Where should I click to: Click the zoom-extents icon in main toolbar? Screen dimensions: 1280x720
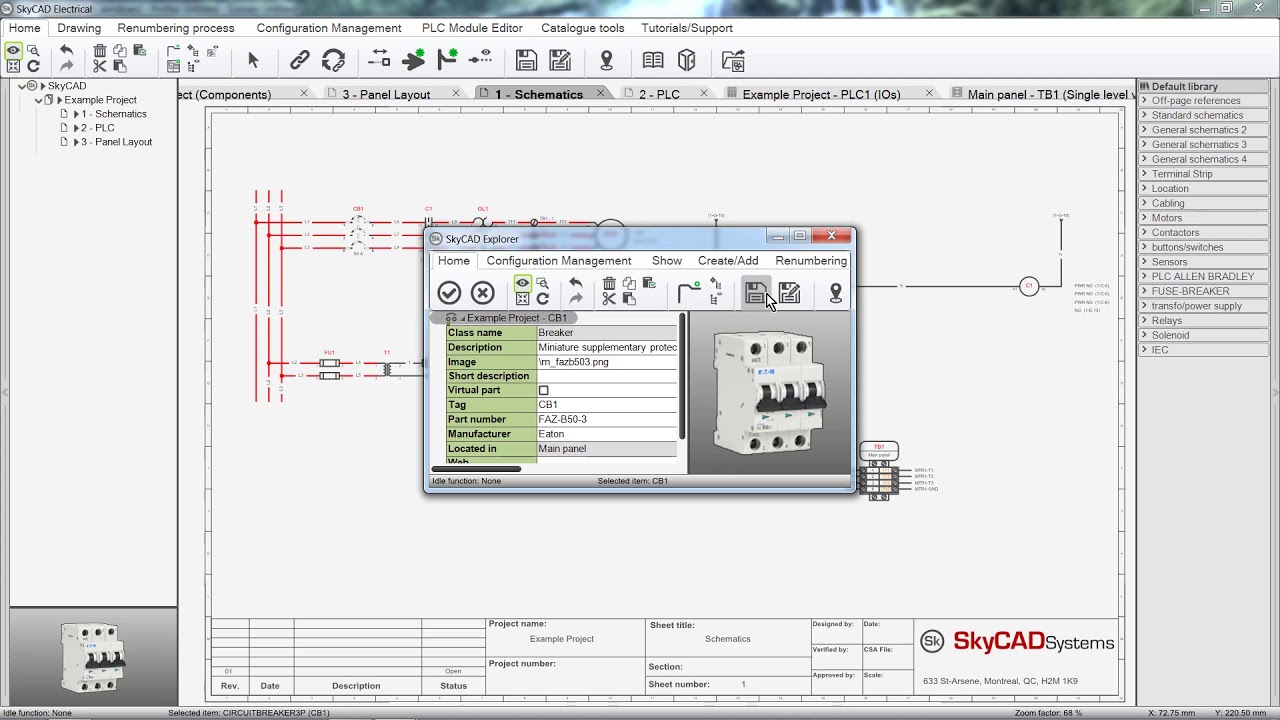point(14,67)
